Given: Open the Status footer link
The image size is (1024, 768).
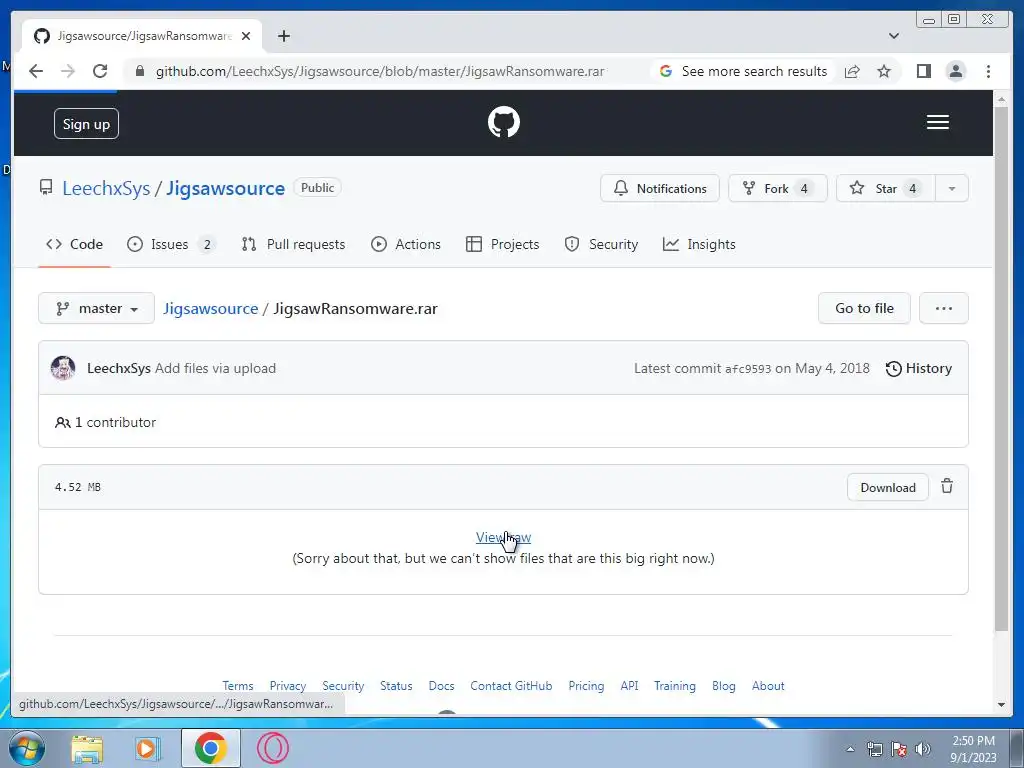Looking at the screenshot, I should click(x=396, y=686).
